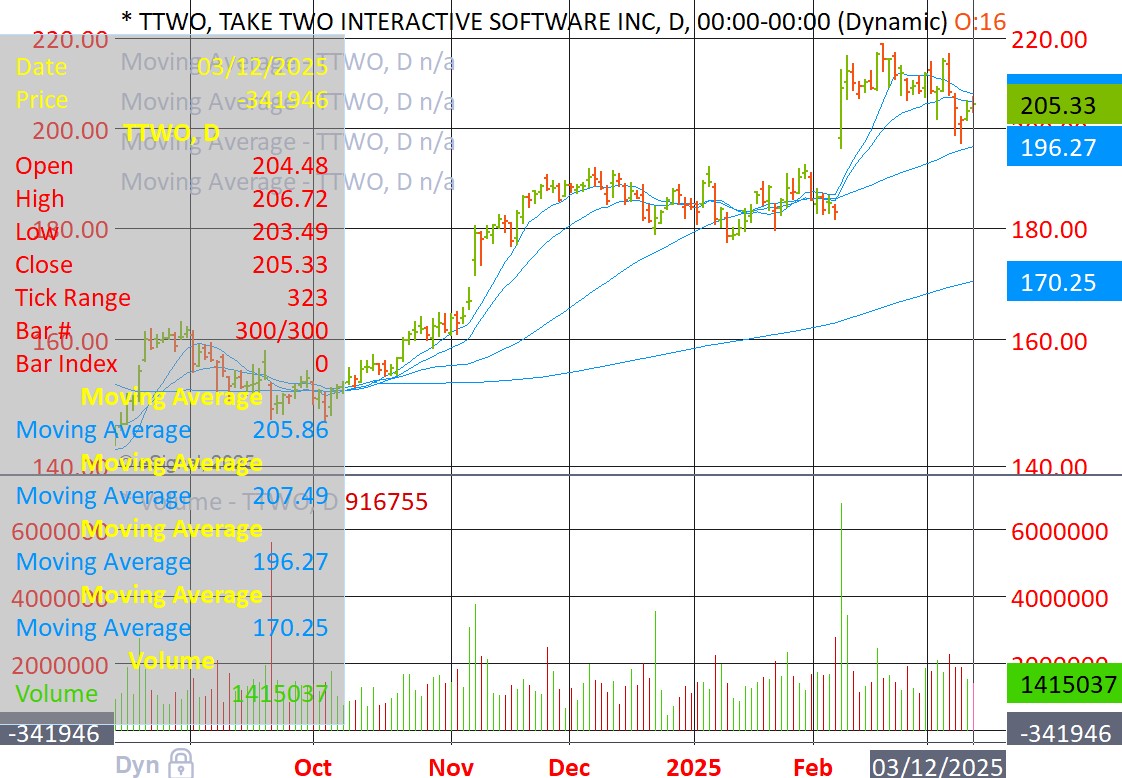The image size is (1122, 778).
Task: Select the Tick Range value 323
Action: click(308, 298)
